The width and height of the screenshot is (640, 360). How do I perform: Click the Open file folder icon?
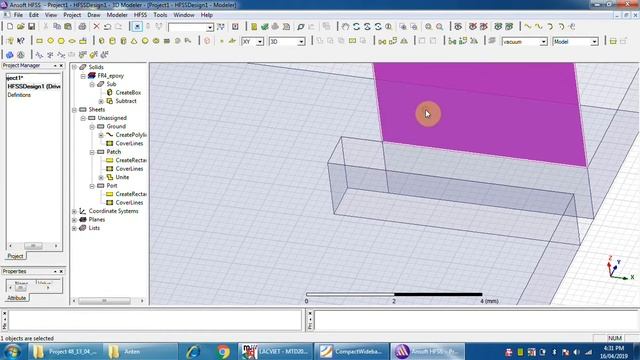20,27
